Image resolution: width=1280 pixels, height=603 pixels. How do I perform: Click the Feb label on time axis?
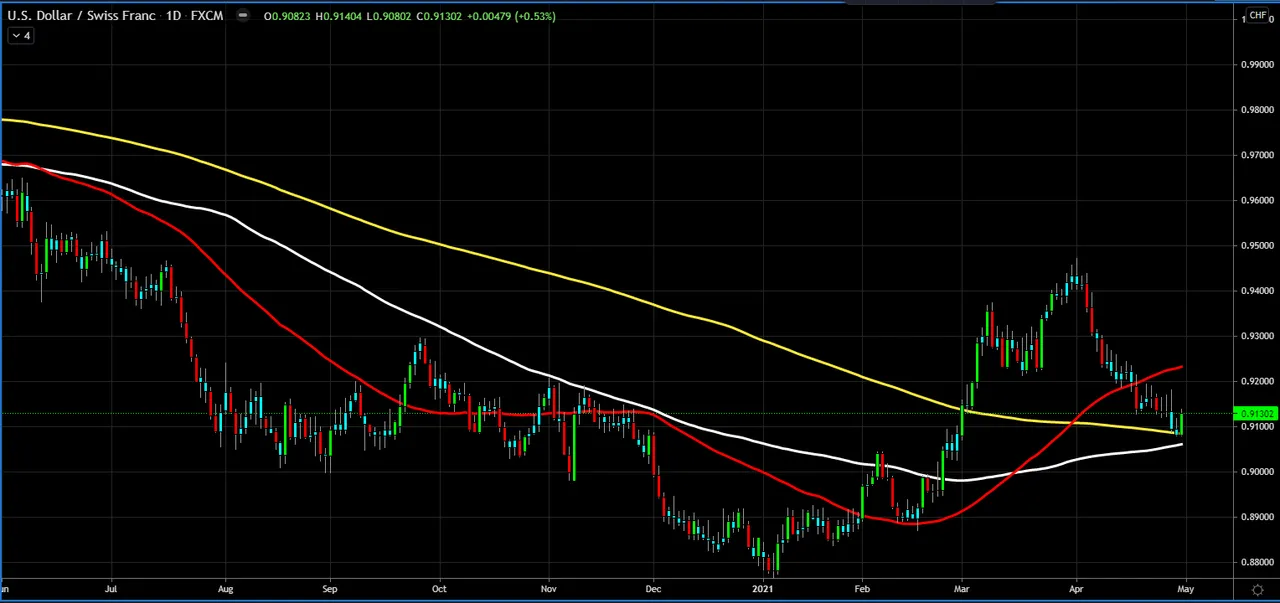pyautogui.click(x=861, y=589)
